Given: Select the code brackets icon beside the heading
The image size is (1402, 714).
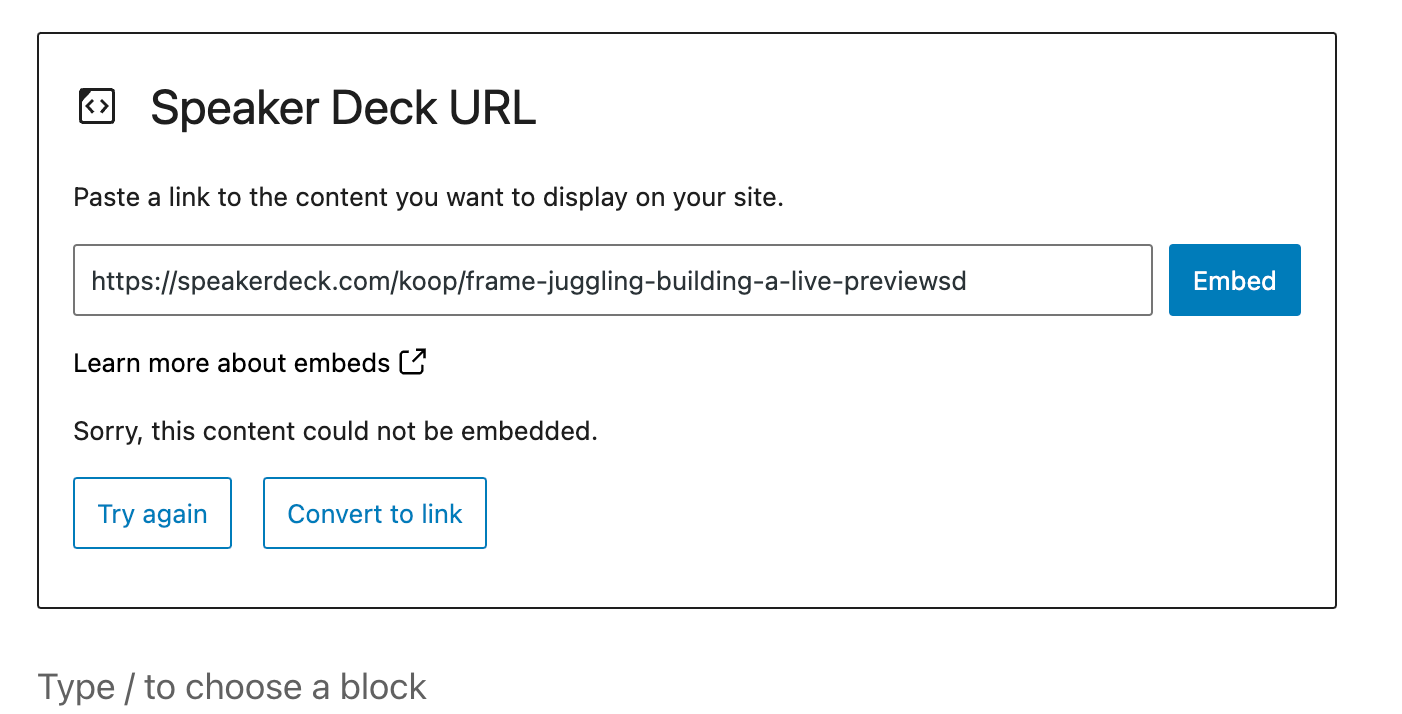Looking at the screenshot, I should tap(96, 105).
